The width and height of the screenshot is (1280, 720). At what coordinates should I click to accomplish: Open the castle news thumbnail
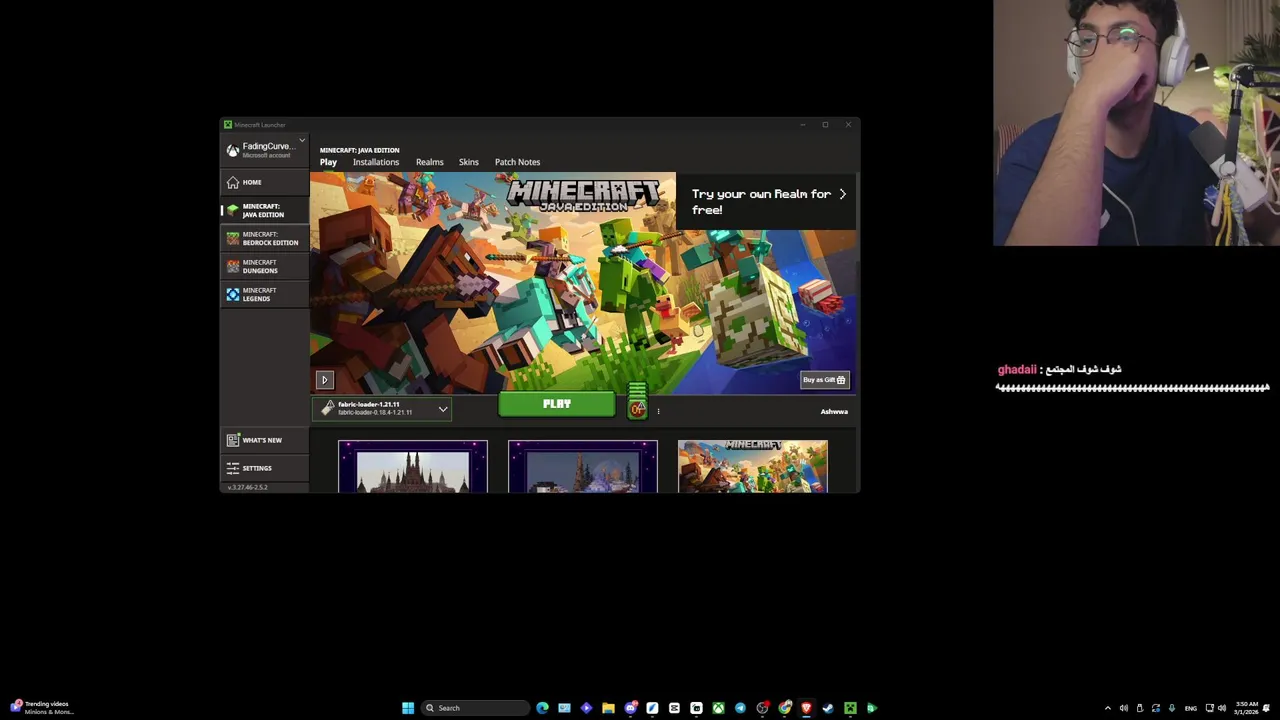point(413,467)
